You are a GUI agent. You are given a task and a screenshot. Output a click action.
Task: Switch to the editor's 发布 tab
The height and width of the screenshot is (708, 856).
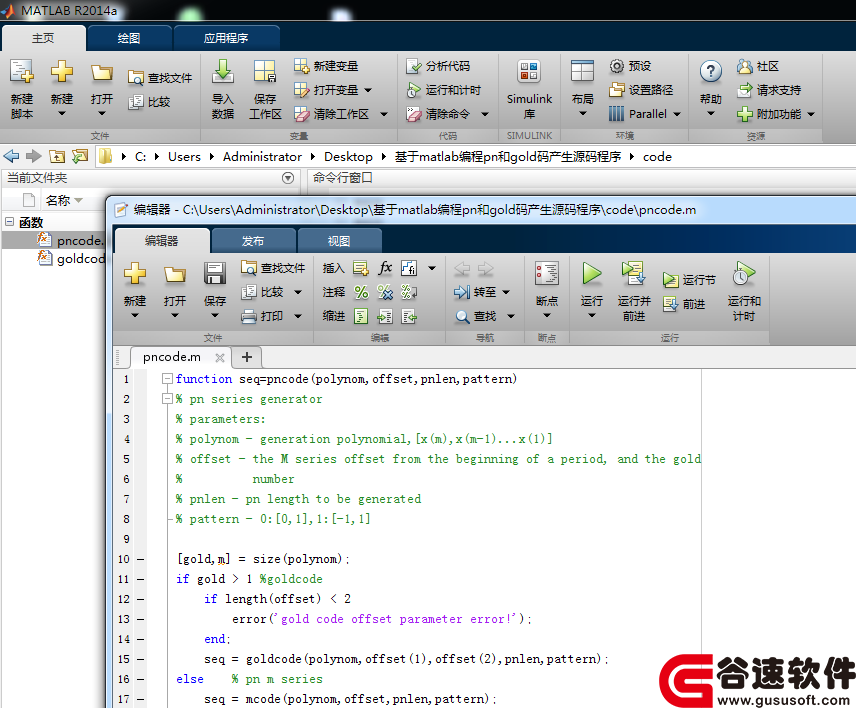[x=253, y=241]
